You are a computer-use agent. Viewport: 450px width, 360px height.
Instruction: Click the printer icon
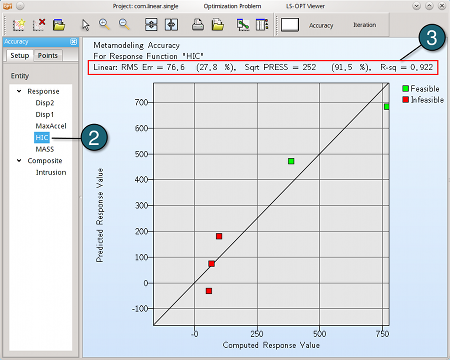[198, 25]
